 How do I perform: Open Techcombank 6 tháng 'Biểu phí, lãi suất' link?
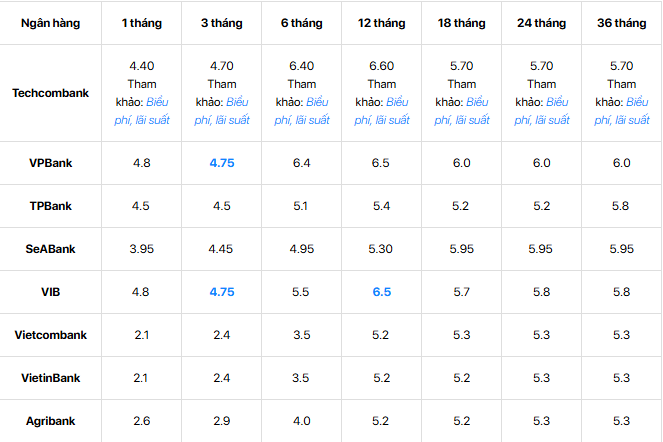coord(302,111)
